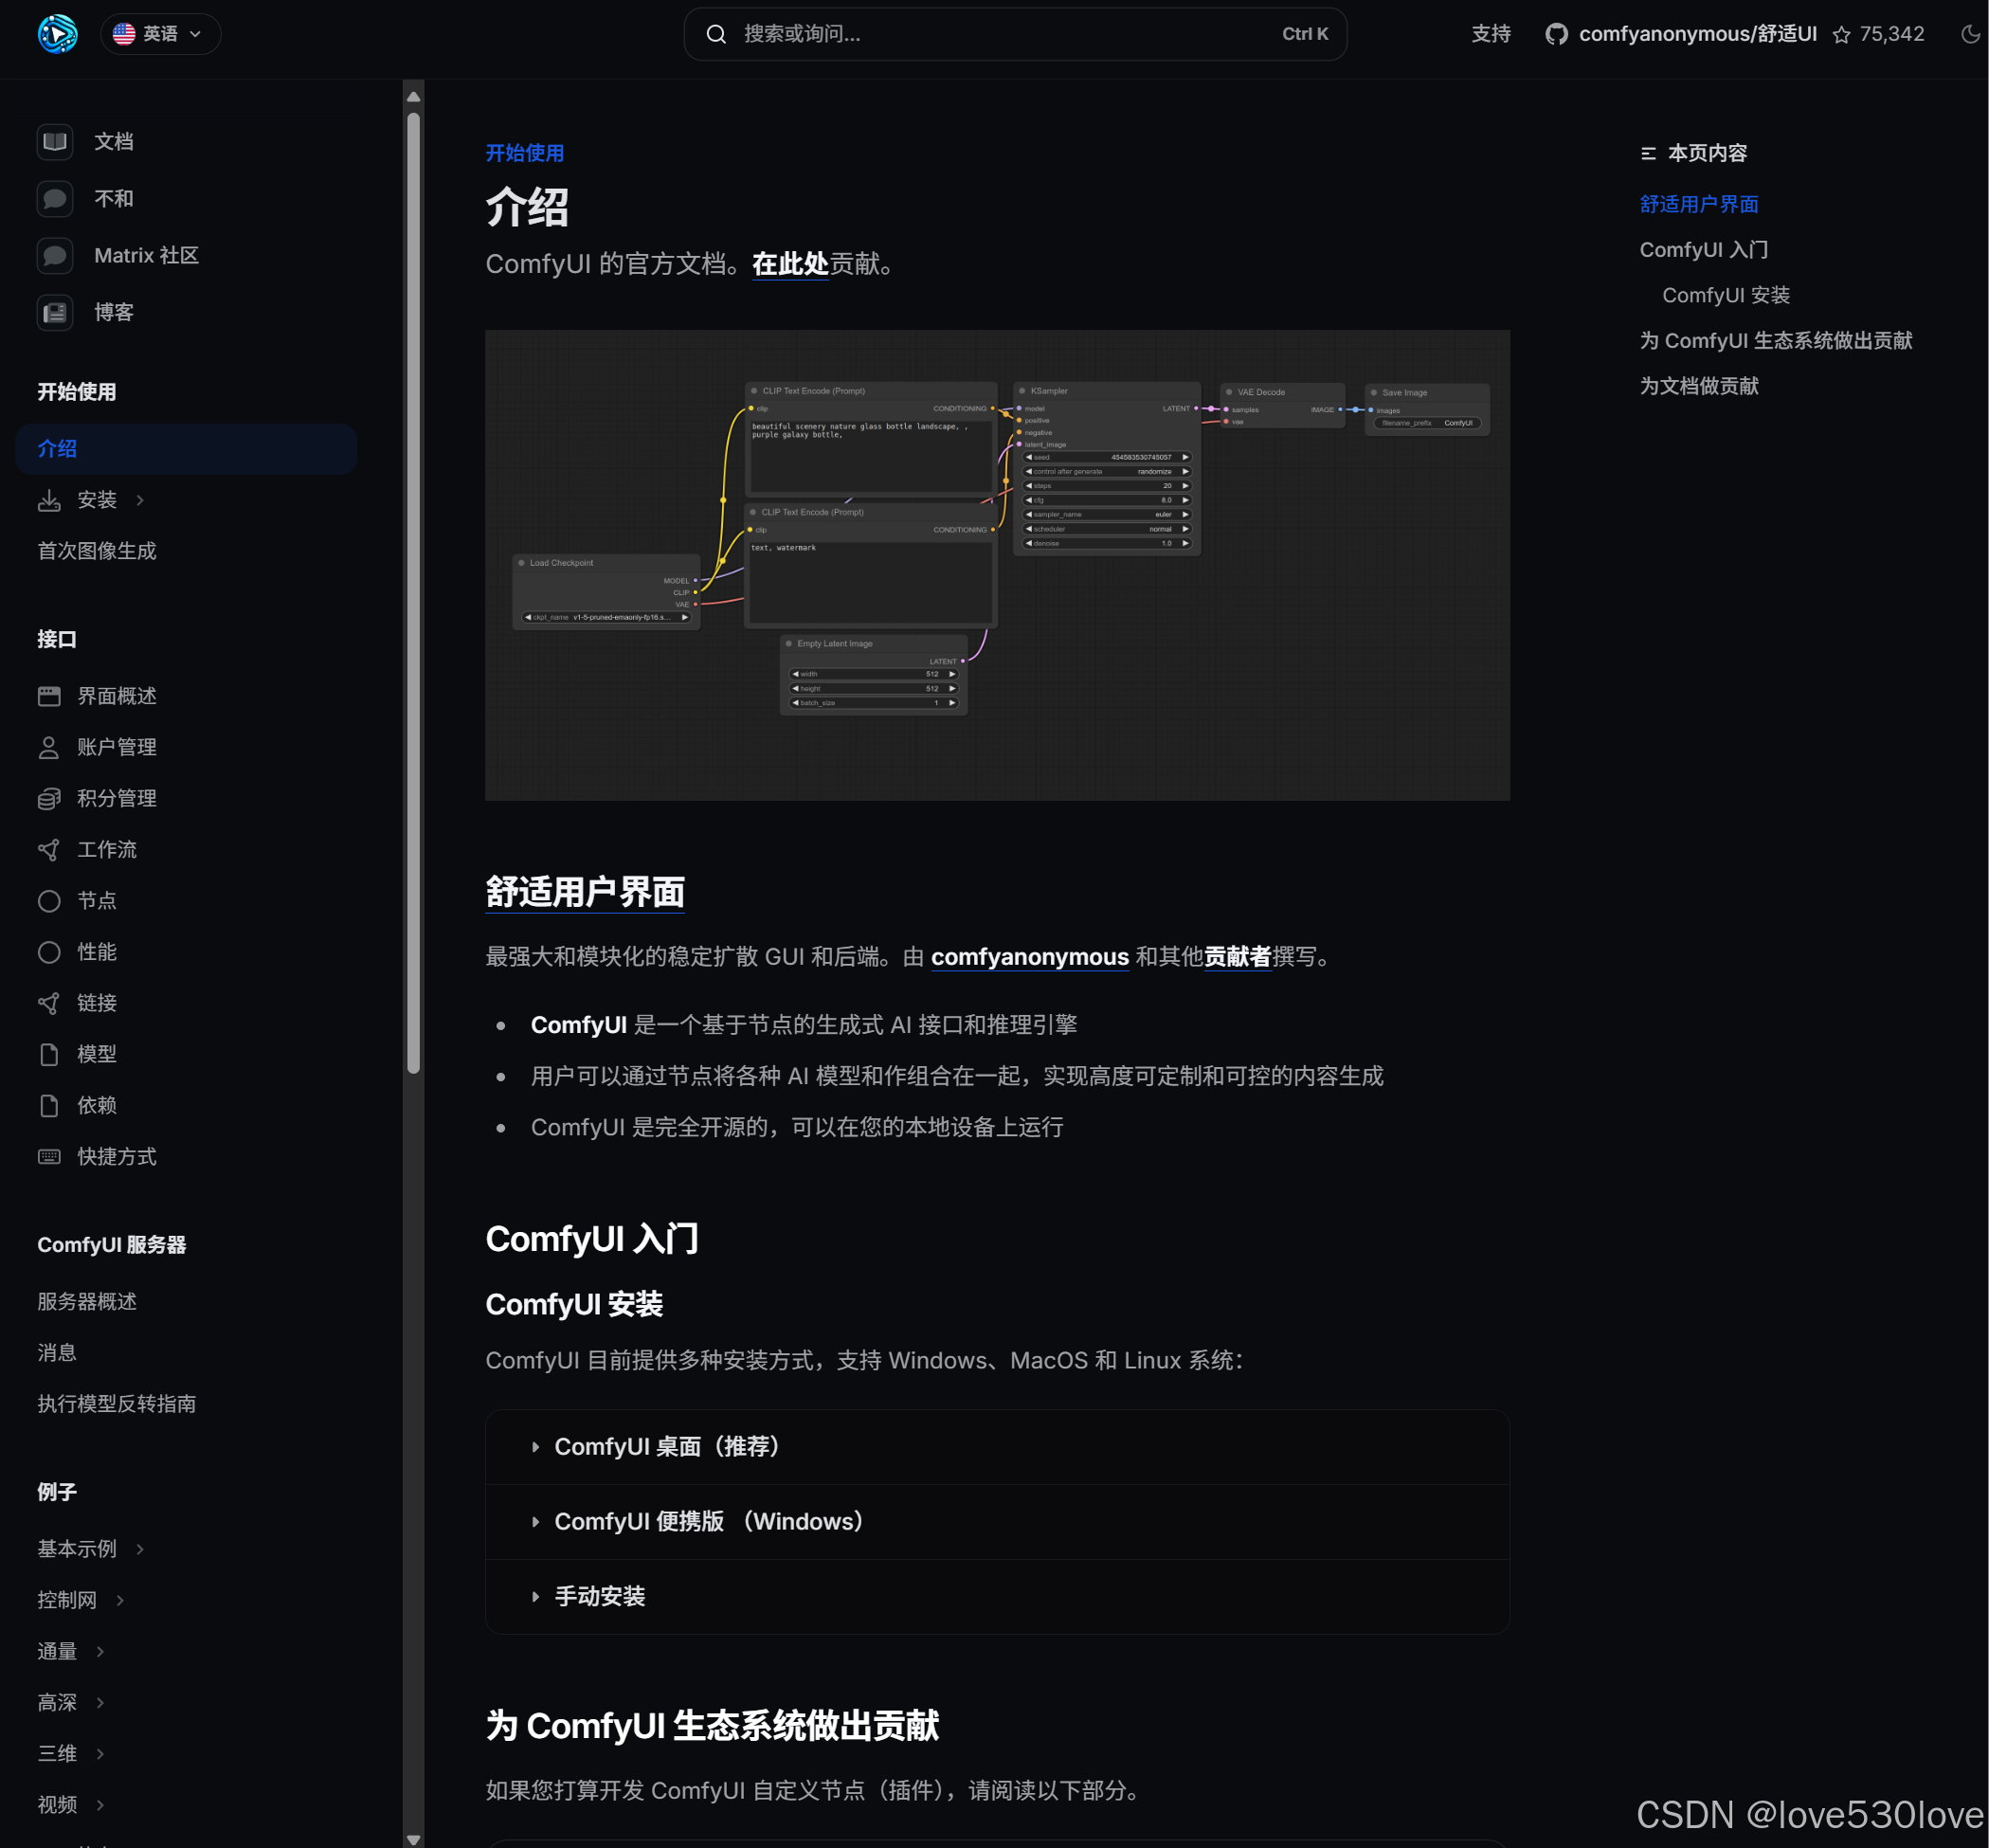This screenshot has height=1848, width=1989.
Task: Click the comfyanonymous hyperlink
Action: tap(1029, 957)
